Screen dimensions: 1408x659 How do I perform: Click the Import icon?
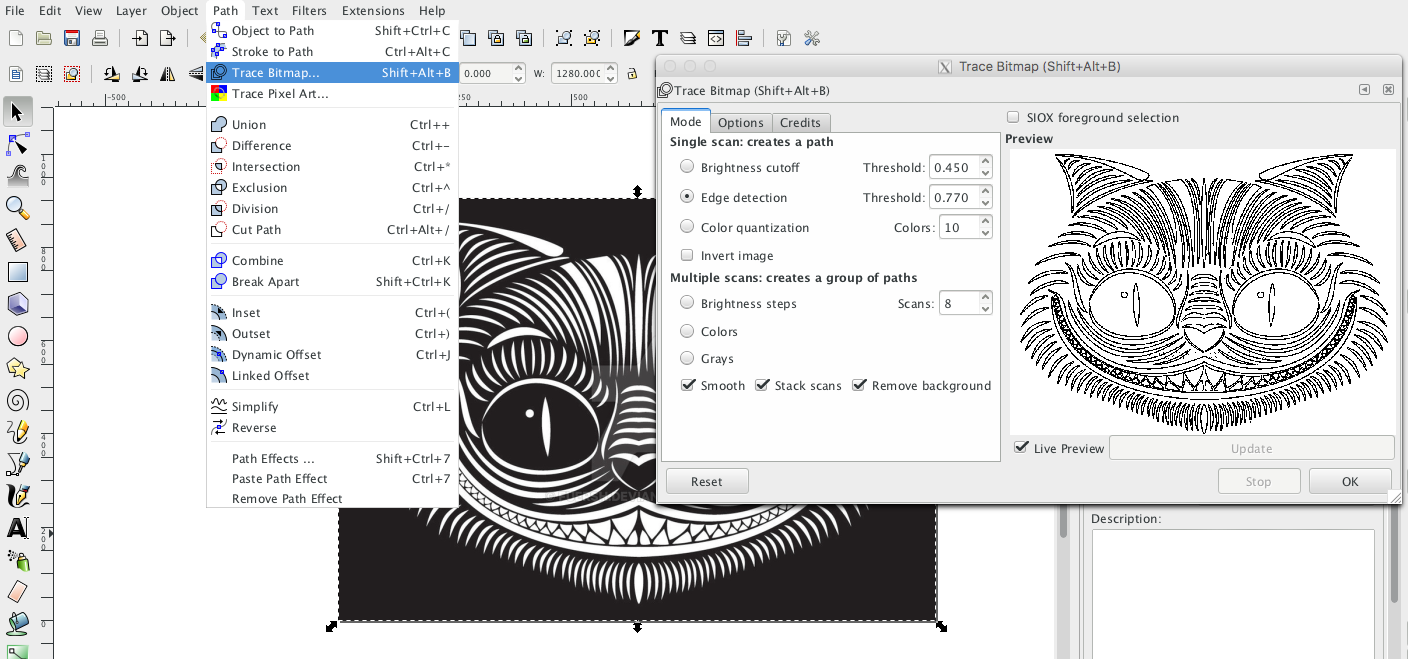[140, 38]
